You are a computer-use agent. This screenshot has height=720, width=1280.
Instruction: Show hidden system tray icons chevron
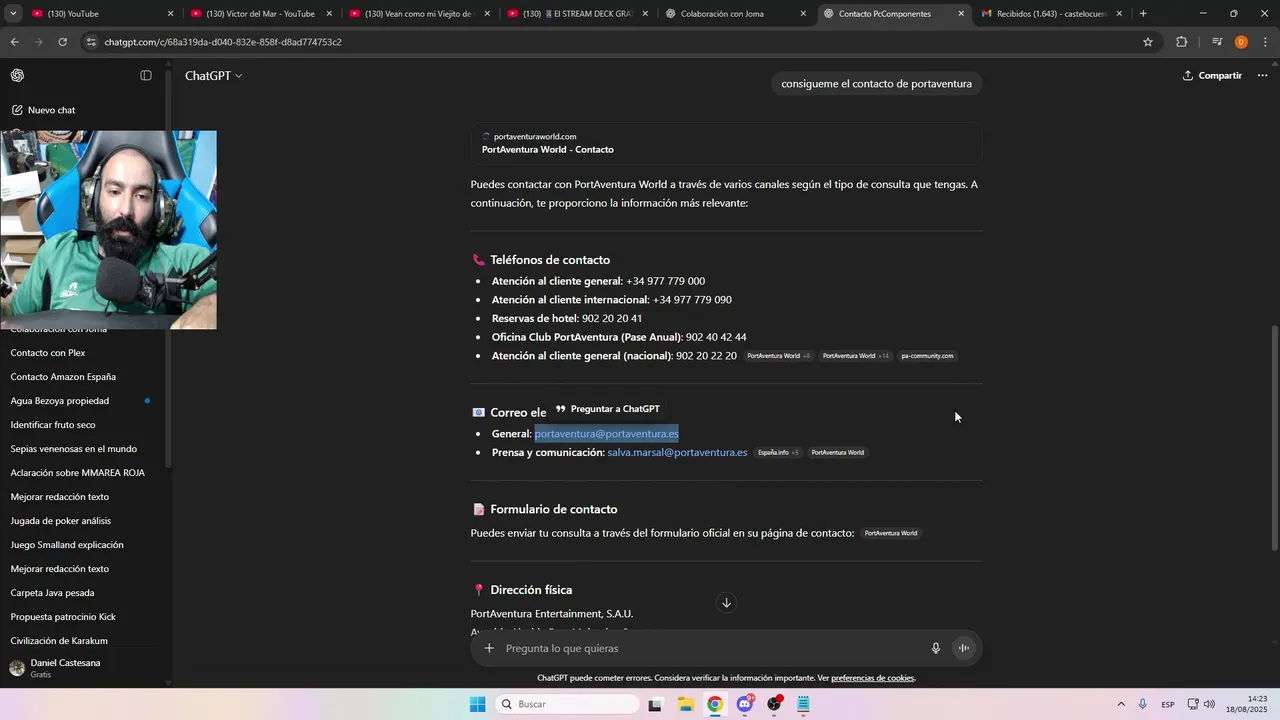click(x=1120, y=704)
